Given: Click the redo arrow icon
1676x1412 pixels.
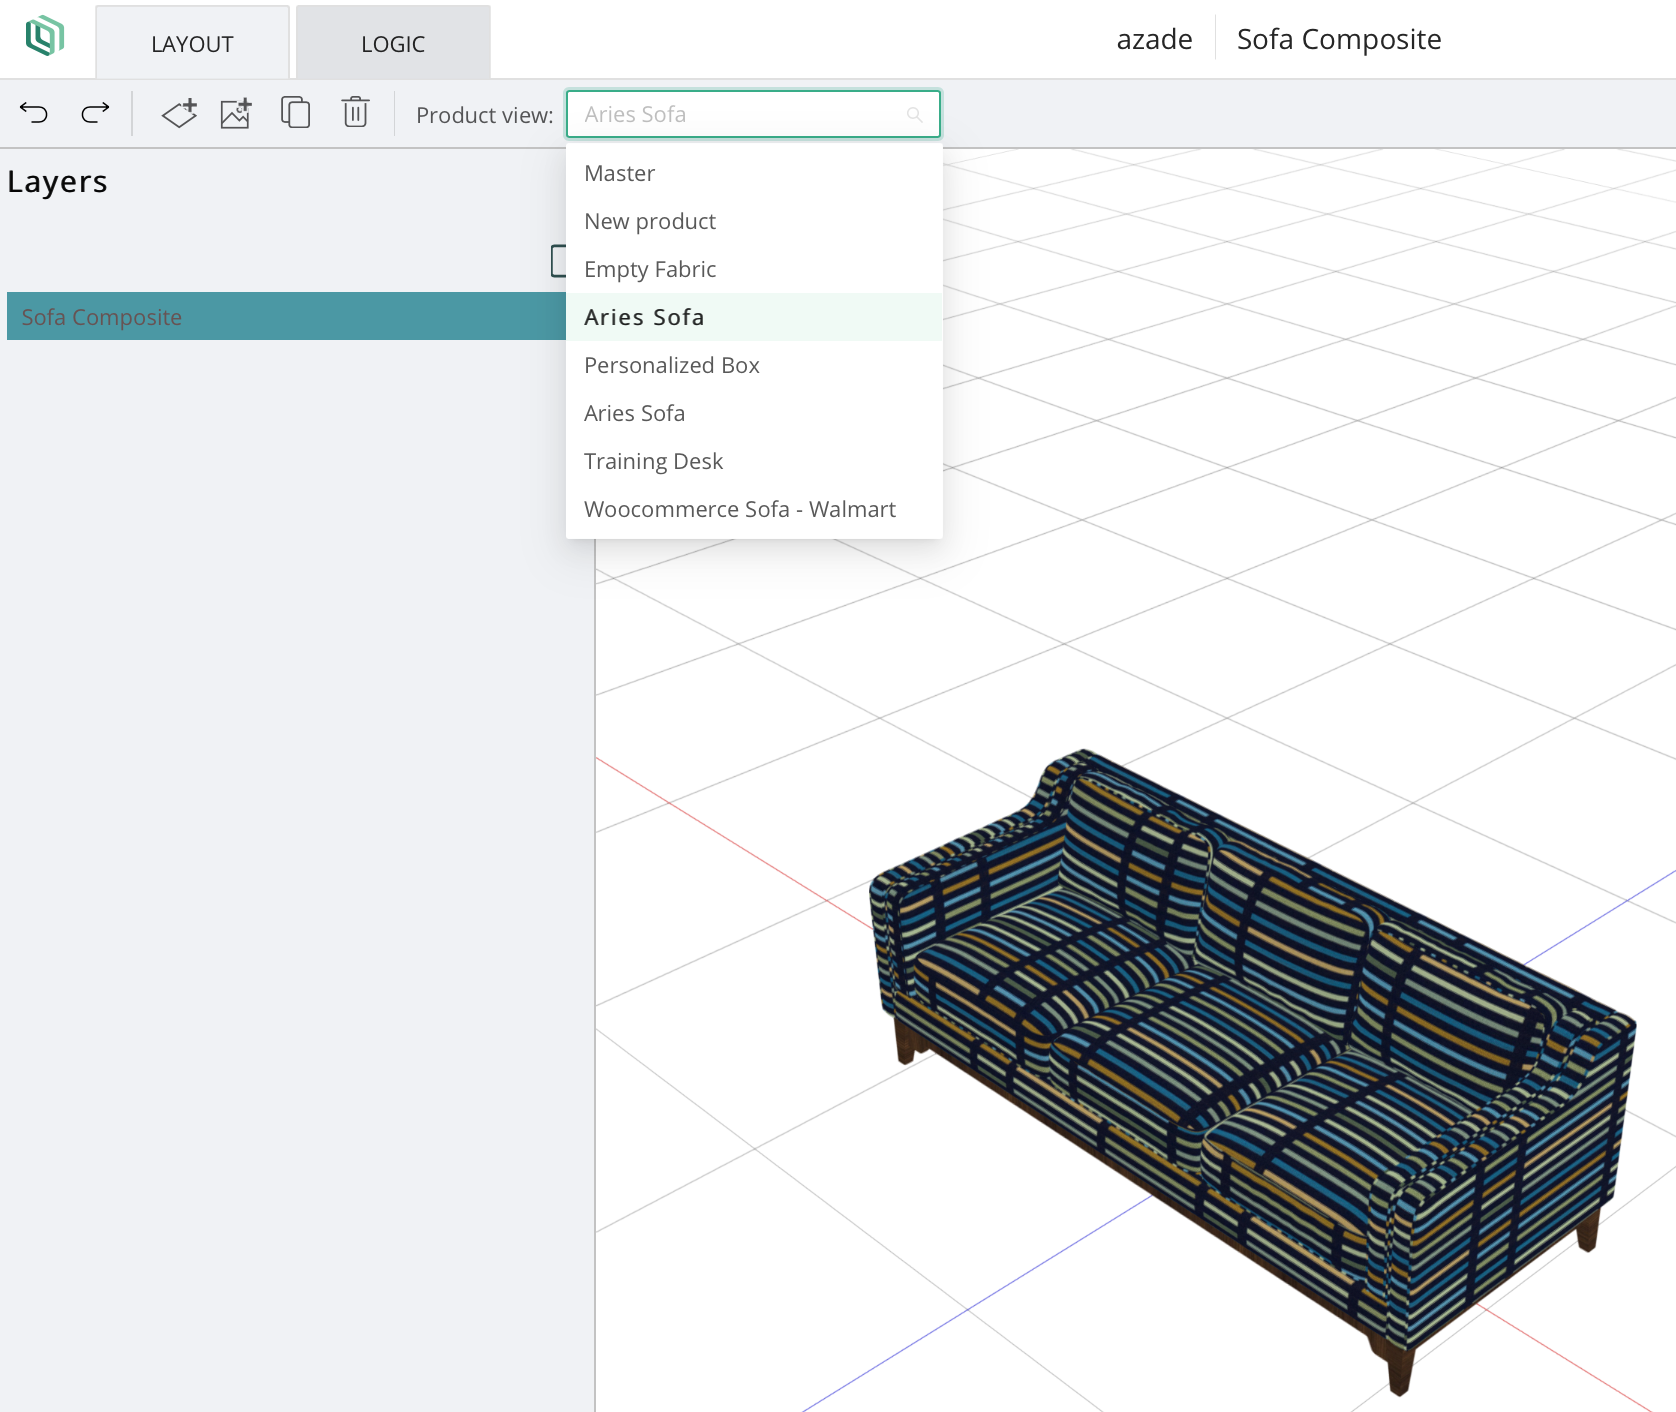Looking at the screenshot, I should click(x=95, y=113).
